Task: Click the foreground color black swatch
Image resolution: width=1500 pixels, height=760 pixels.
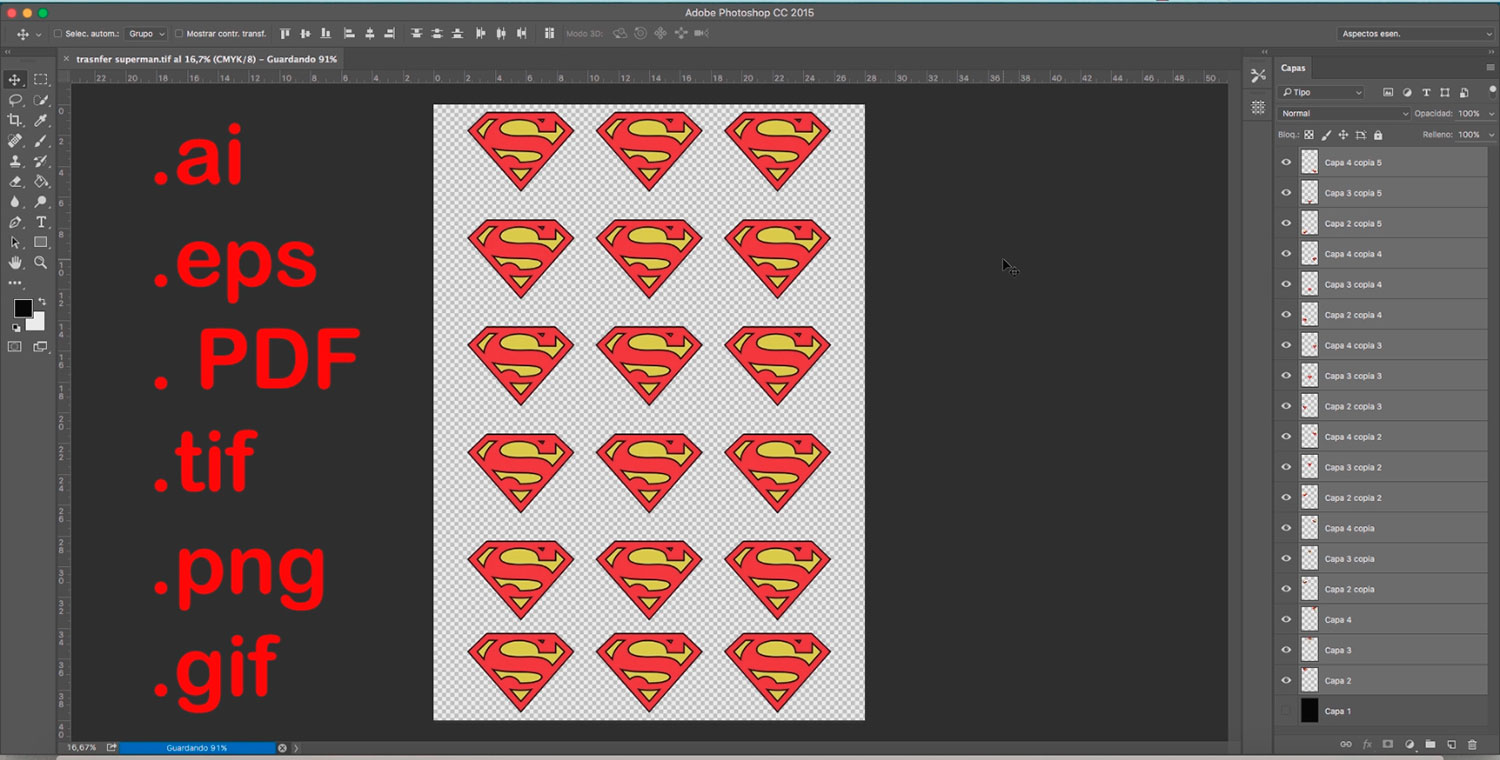Action: (x=22, y=308)
